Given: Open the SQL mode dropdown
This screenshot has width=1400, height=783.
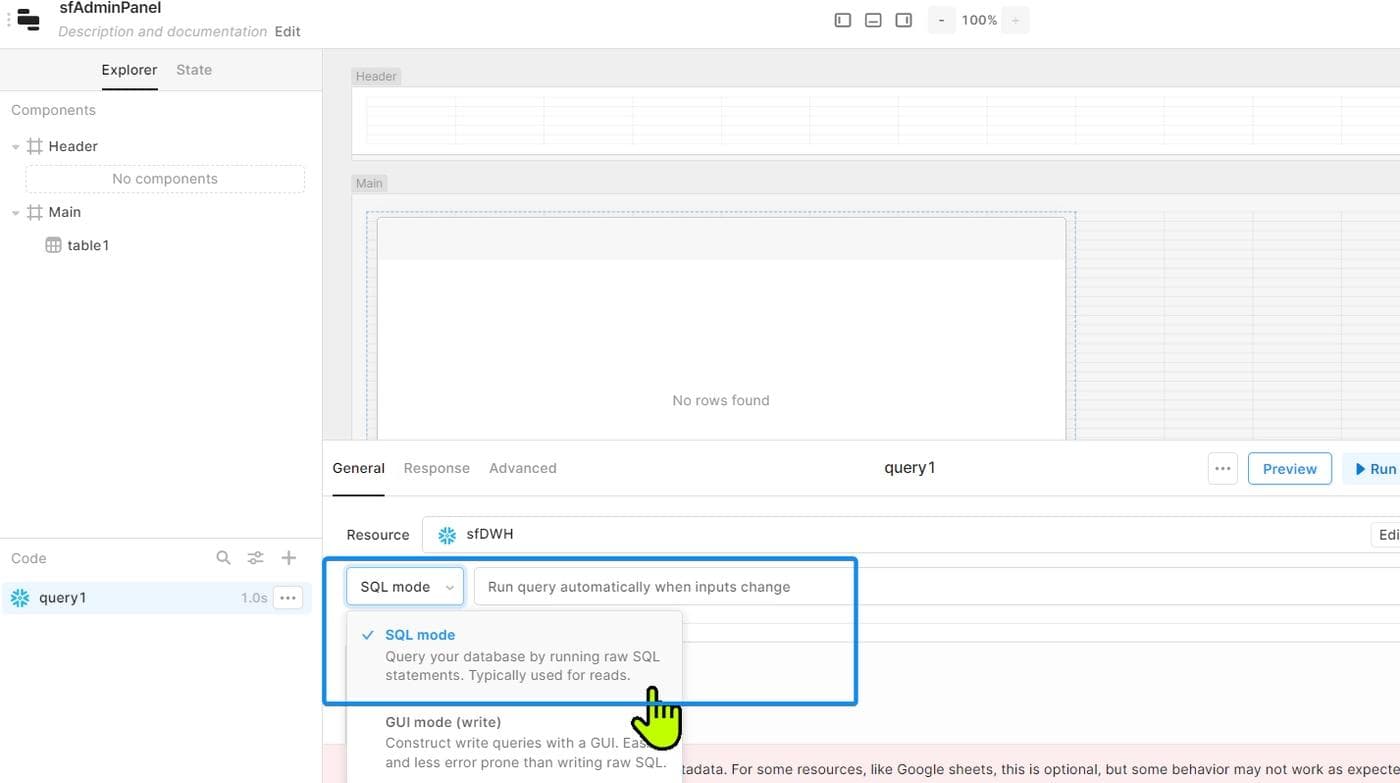Looking at the screenshot, I should coord(405,587).
